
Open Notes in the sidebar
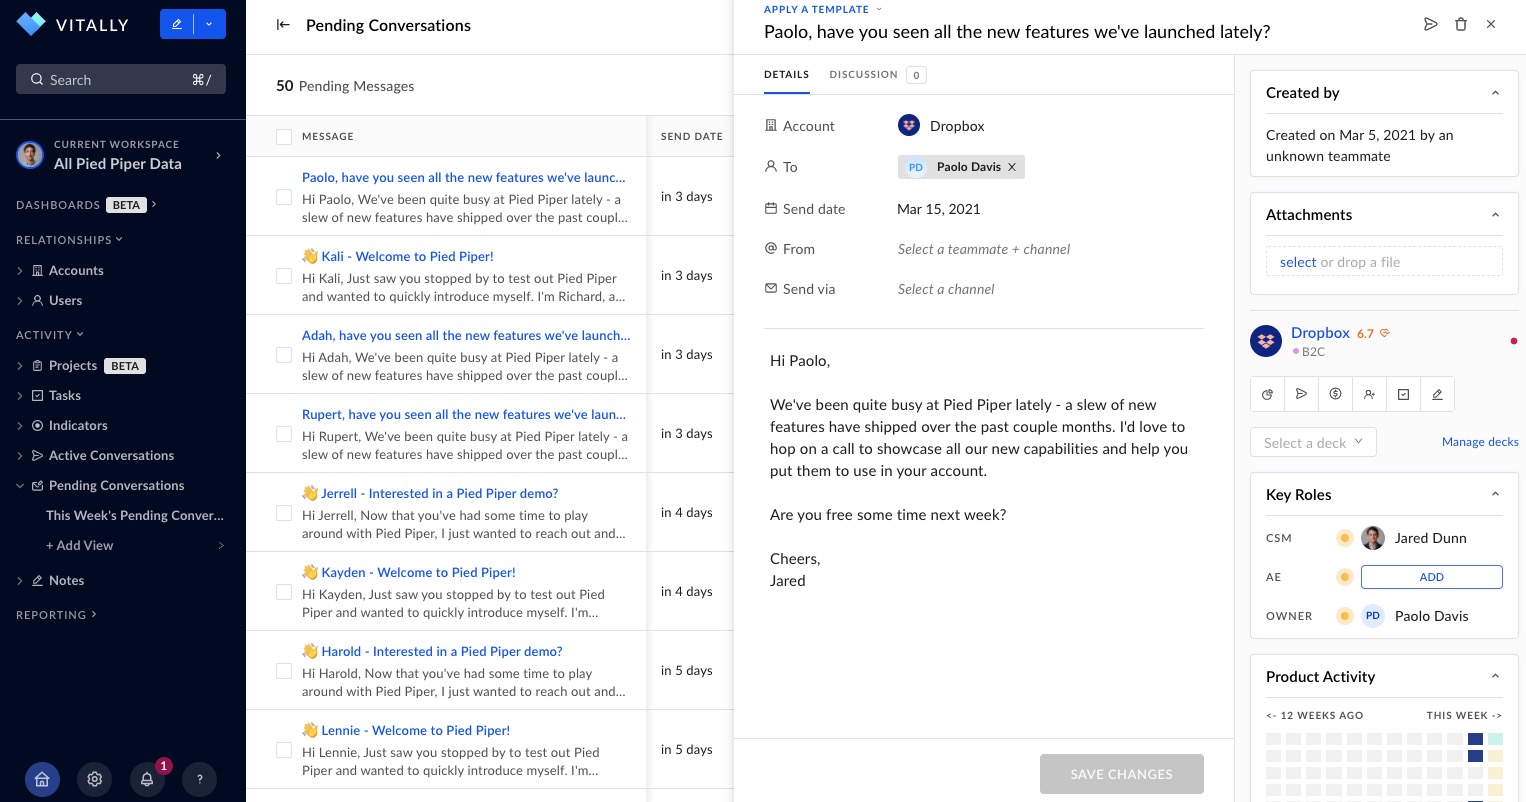[x=66, y=581]
